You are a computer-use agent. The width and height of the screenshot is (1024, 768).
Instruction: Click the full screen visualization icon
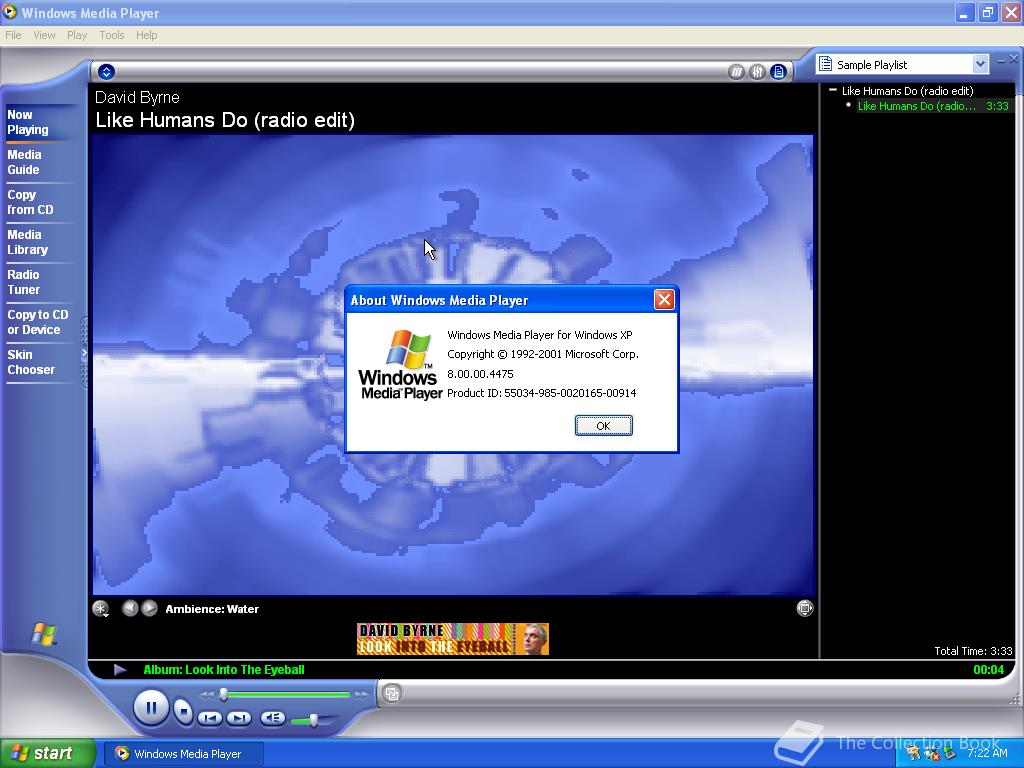805,608
